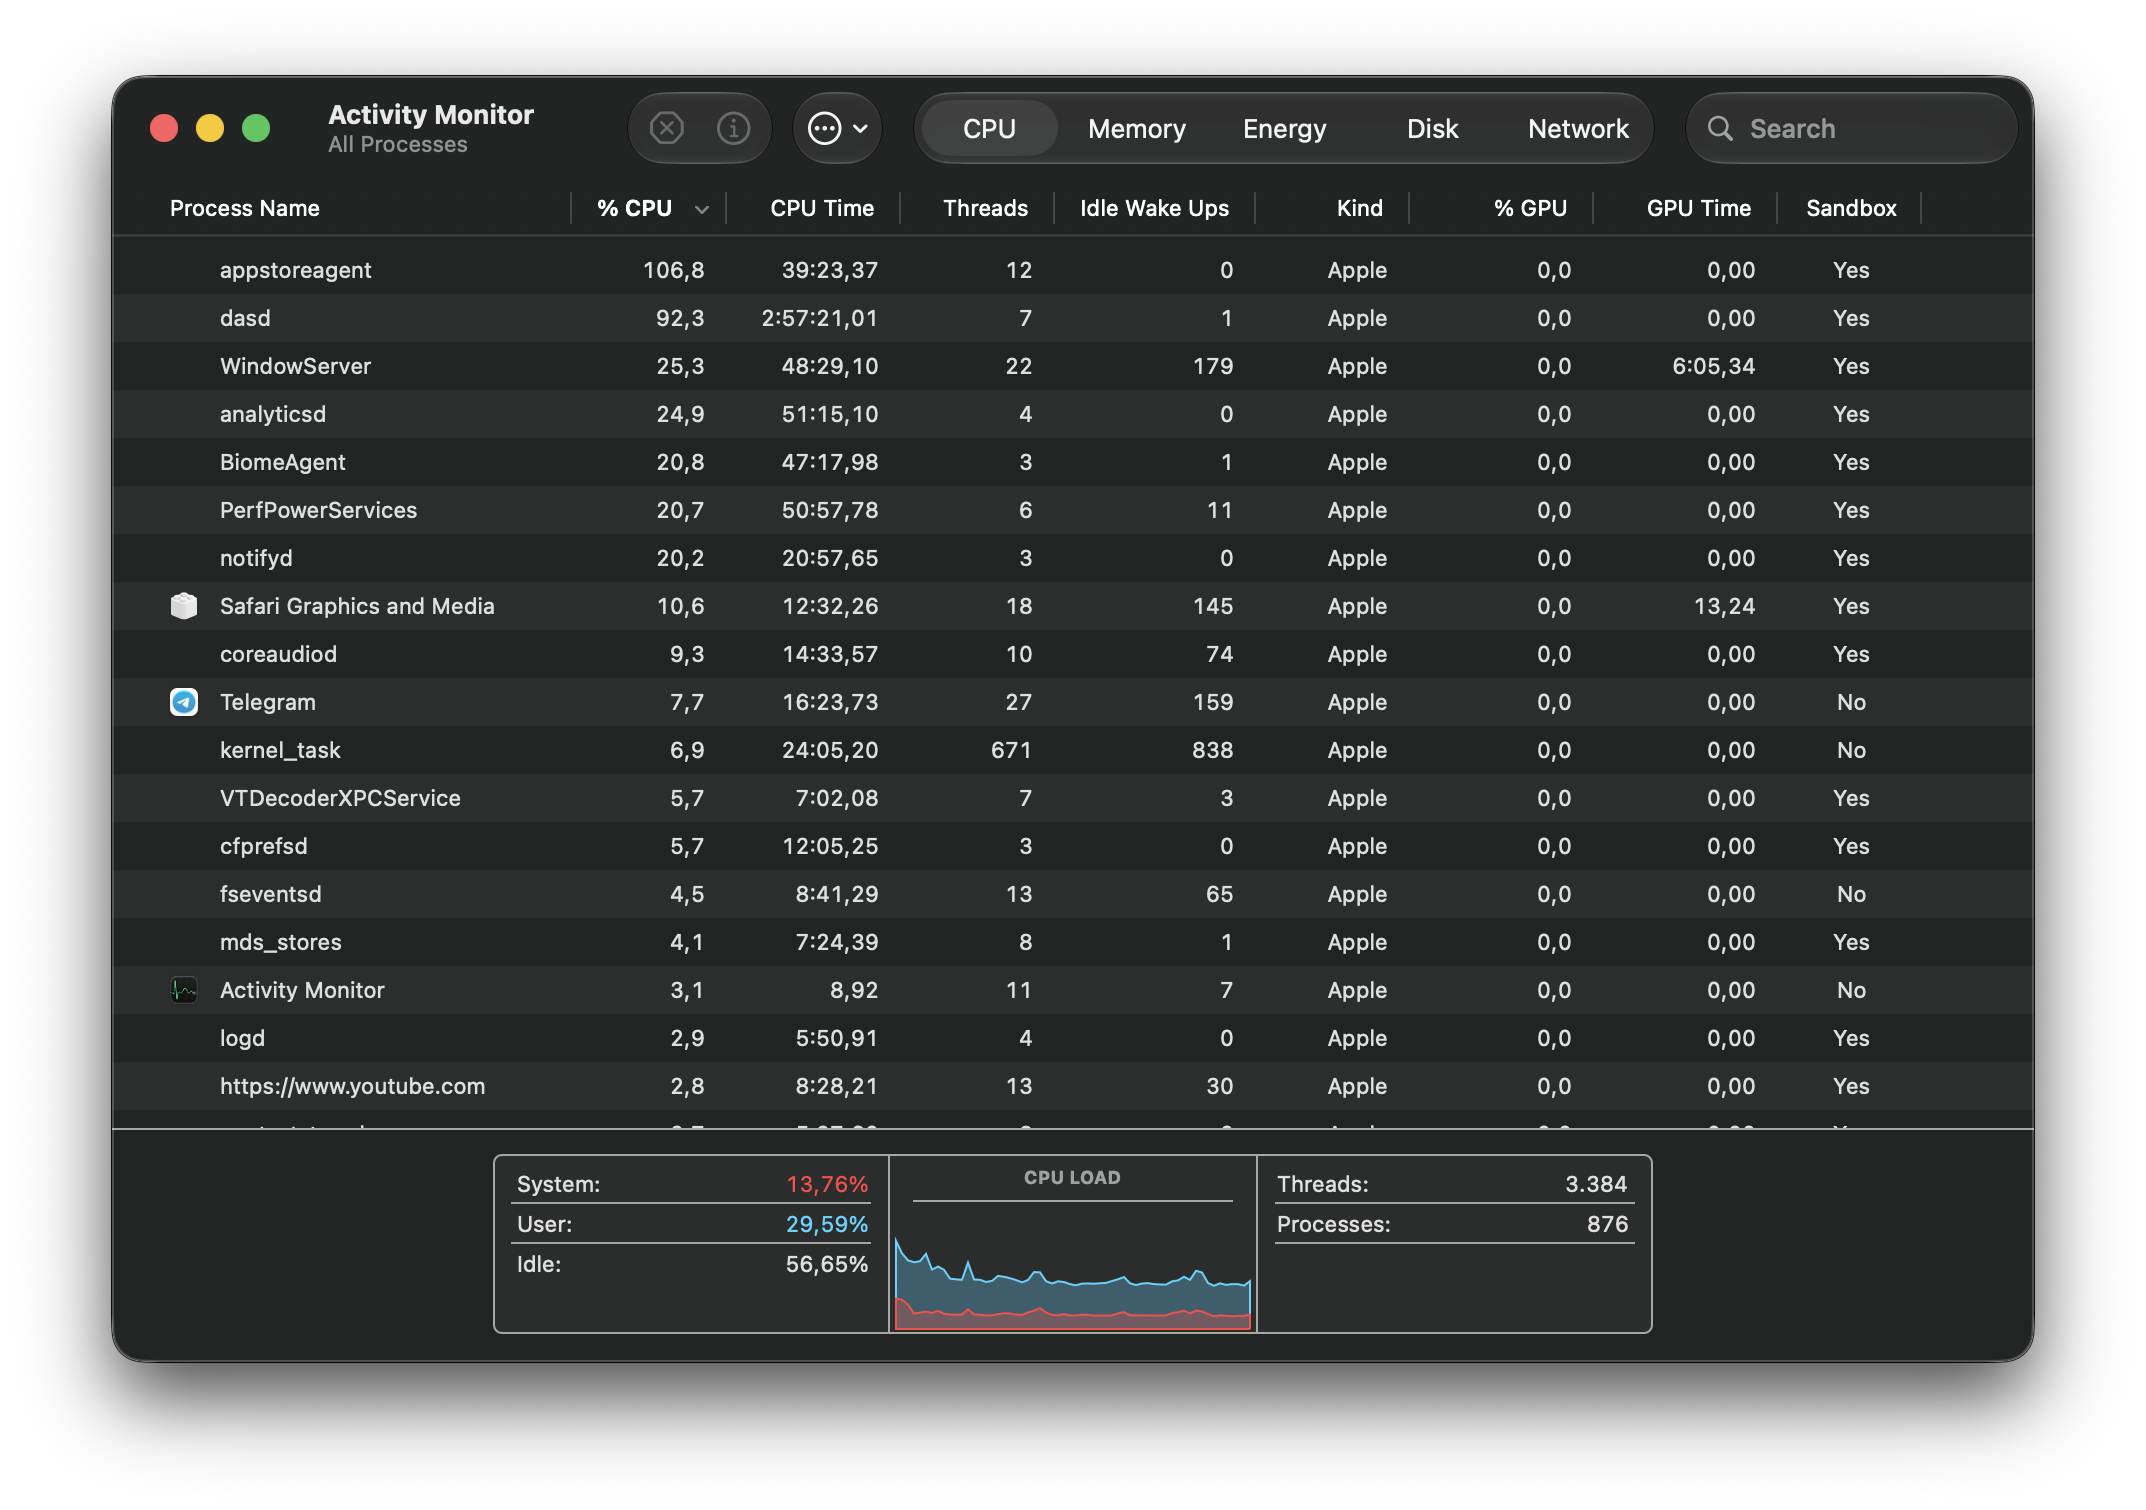Viewport: 2146px width, 1510px height.
Task: Select the Safari Graphics and Media icon
Action: click(x=184, y=606)
